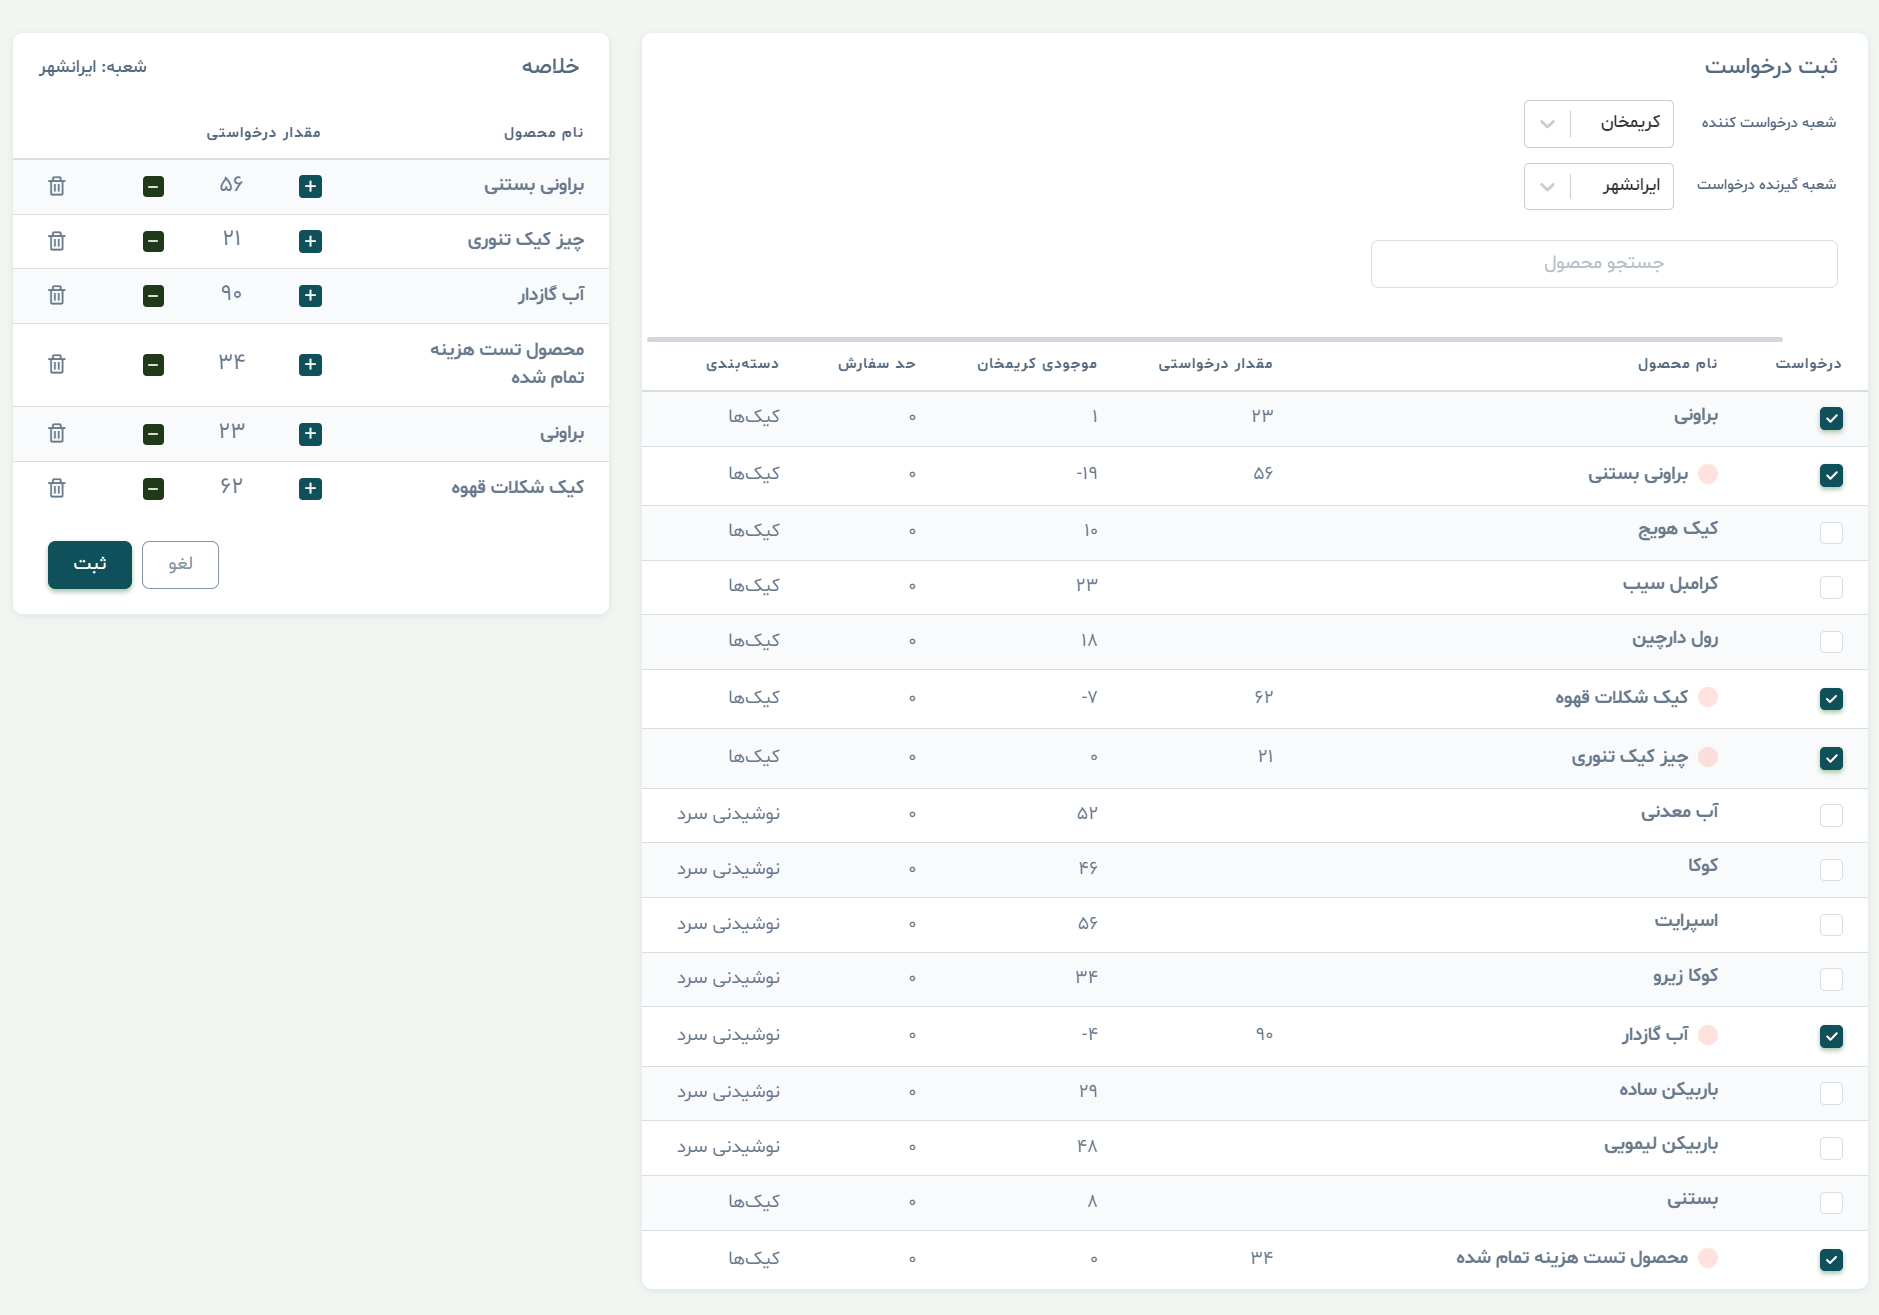This screenshot has width=1879, height=1315.
Task: Remove کیک شکلات قهوه with trash icon
Action: (57, 488)
